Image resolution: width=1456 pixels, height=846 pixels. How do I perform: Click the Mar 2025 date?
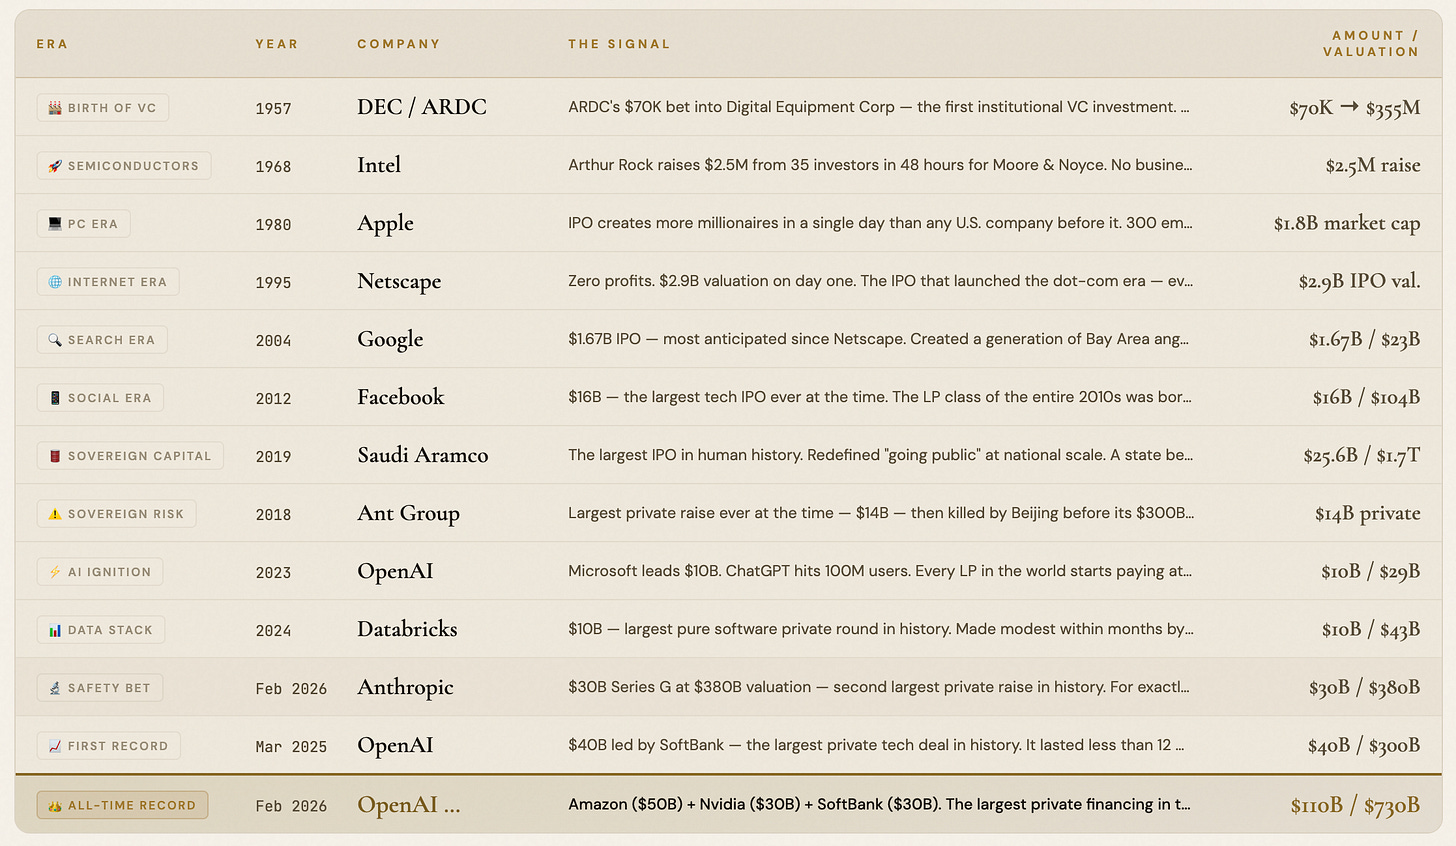291,746
